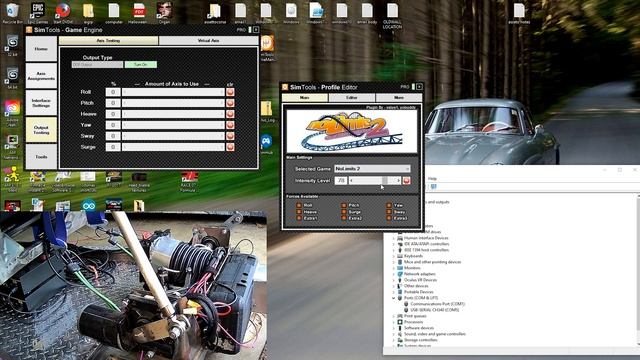
Task: Click the Network adapters device icon
Action: tap(400, 274)
